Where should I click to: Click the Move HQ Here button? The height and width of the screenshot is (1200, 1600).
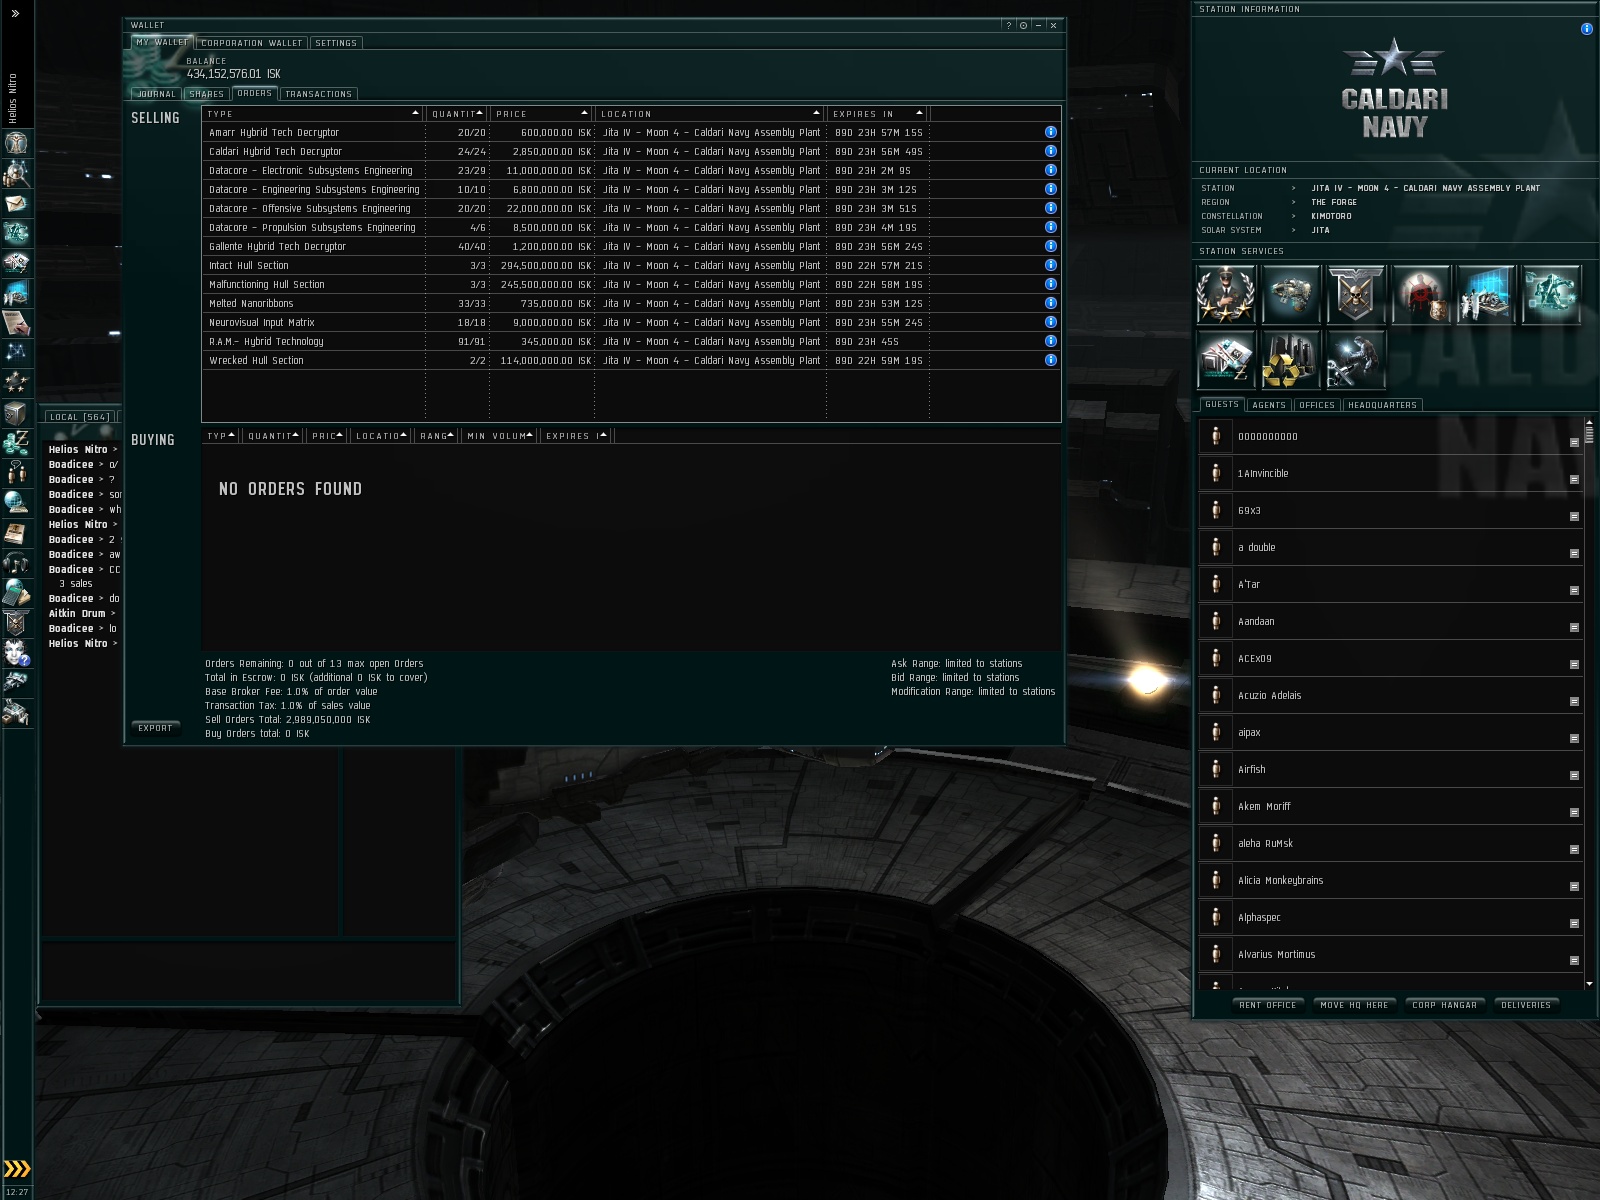(x=1354, y=1005)
